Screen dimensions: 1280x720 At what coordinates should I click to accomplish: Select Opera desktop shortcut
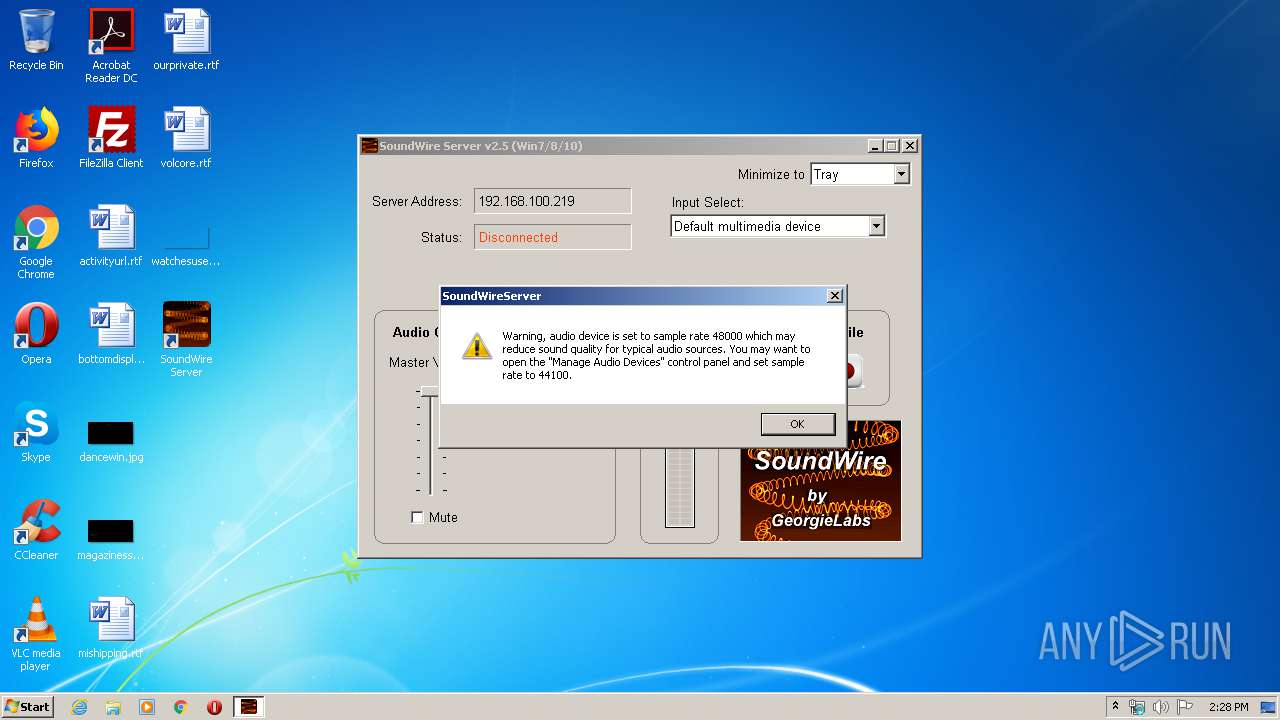click(36, 334)
